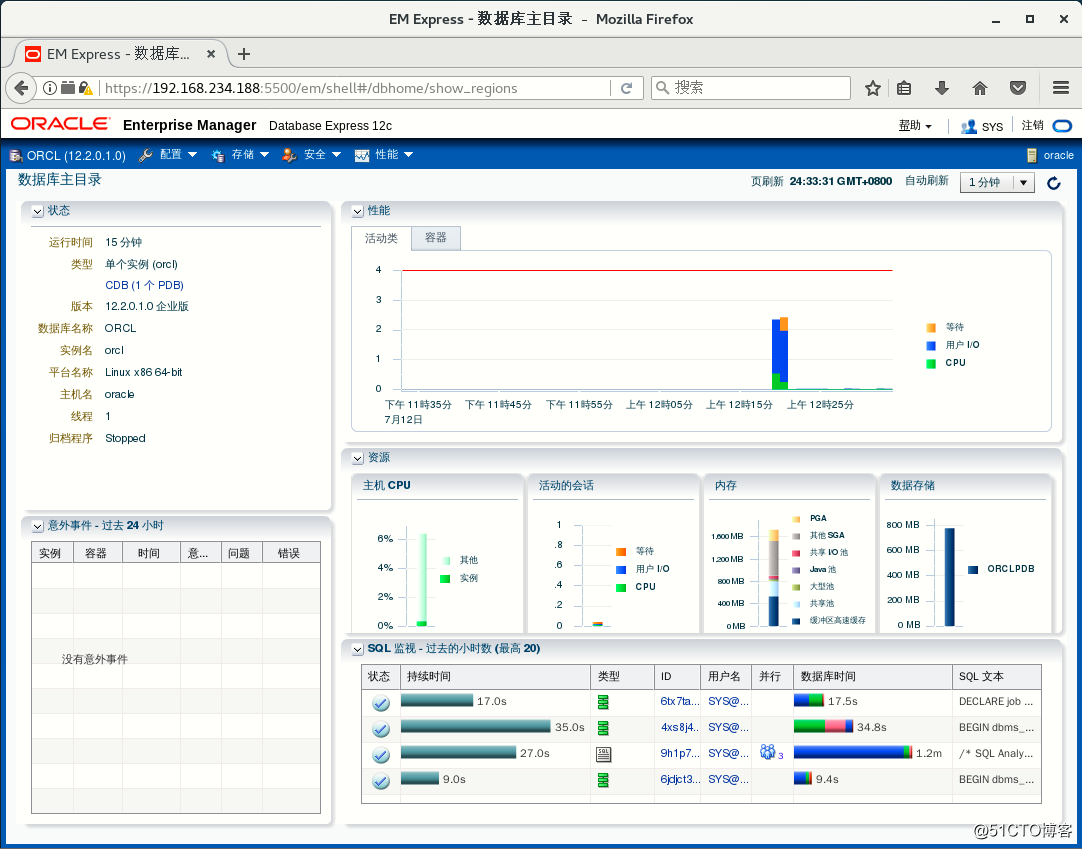Open the 1 分钟 auto-refresh dropdown
Image resolution: width=1082 pixels, height=849 pixels.
[997, 182]
